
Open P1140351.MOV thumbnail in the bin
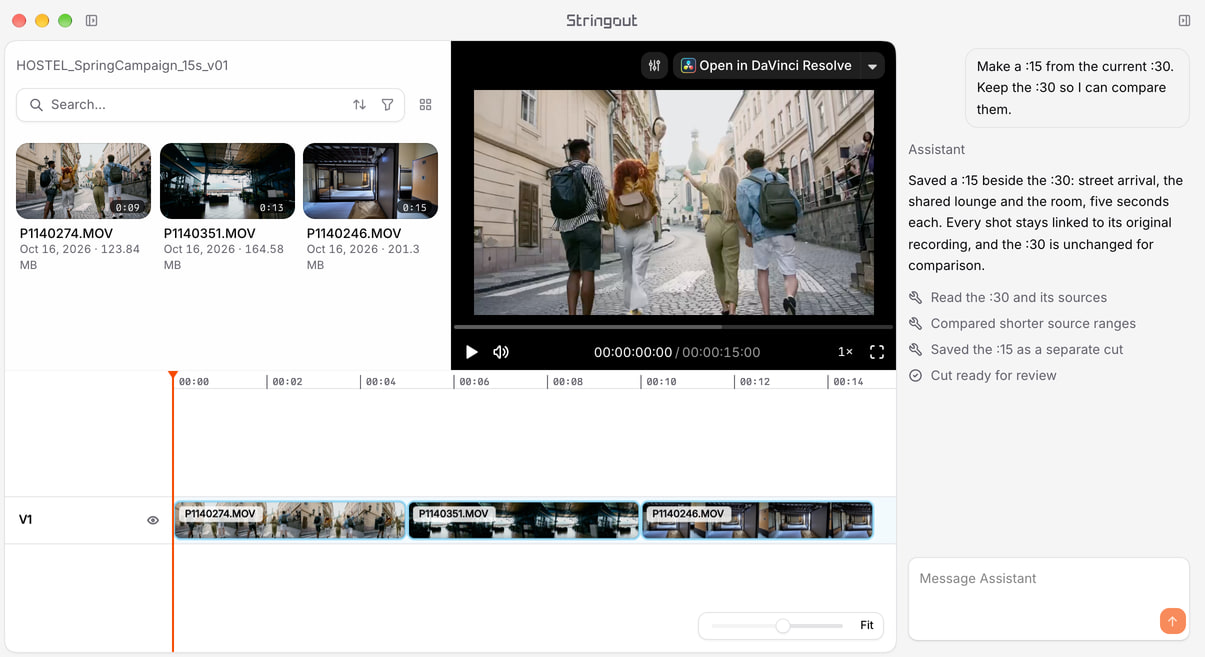[227, 181]
